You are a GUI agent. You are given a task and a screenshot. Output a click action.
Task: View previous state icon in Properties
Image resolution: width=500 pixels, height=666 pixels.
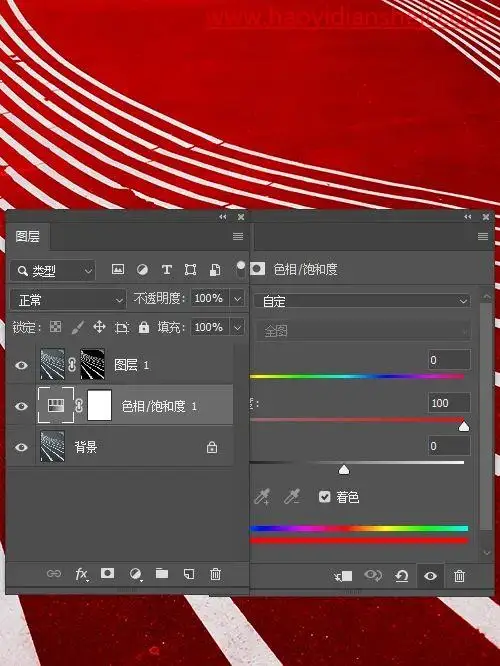coord(373,576)
